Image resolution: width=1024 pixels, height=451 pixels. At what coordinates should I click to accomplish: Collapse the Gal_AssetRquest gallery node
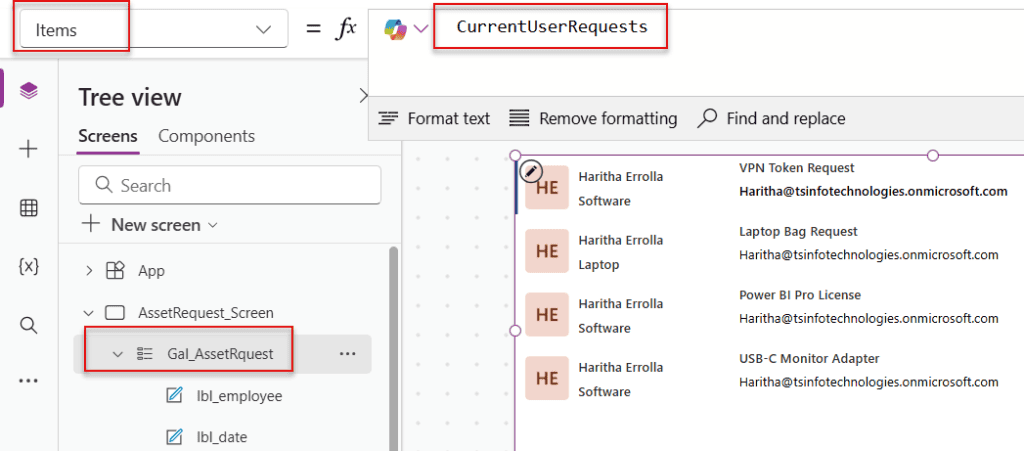click(x=118, y=354)
